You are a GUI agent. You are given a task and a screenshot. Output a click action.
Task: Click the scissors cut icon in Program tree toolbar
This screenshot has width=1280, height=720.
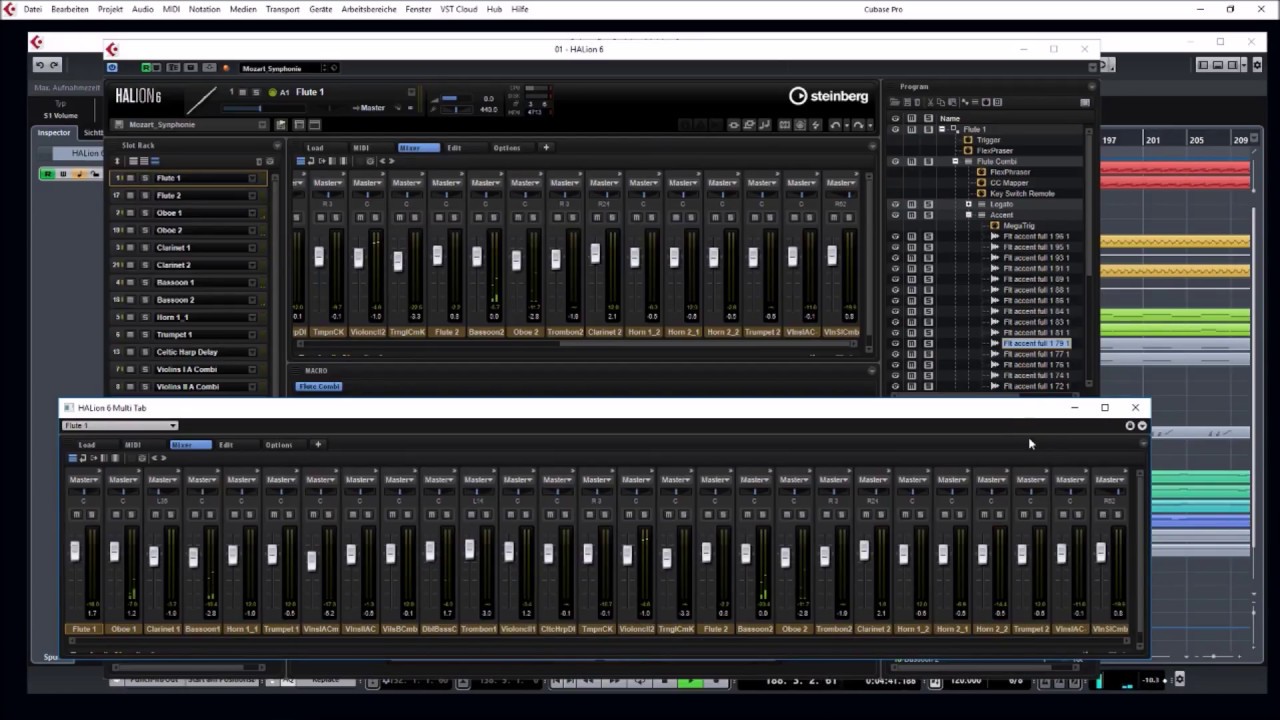(930, 102)
